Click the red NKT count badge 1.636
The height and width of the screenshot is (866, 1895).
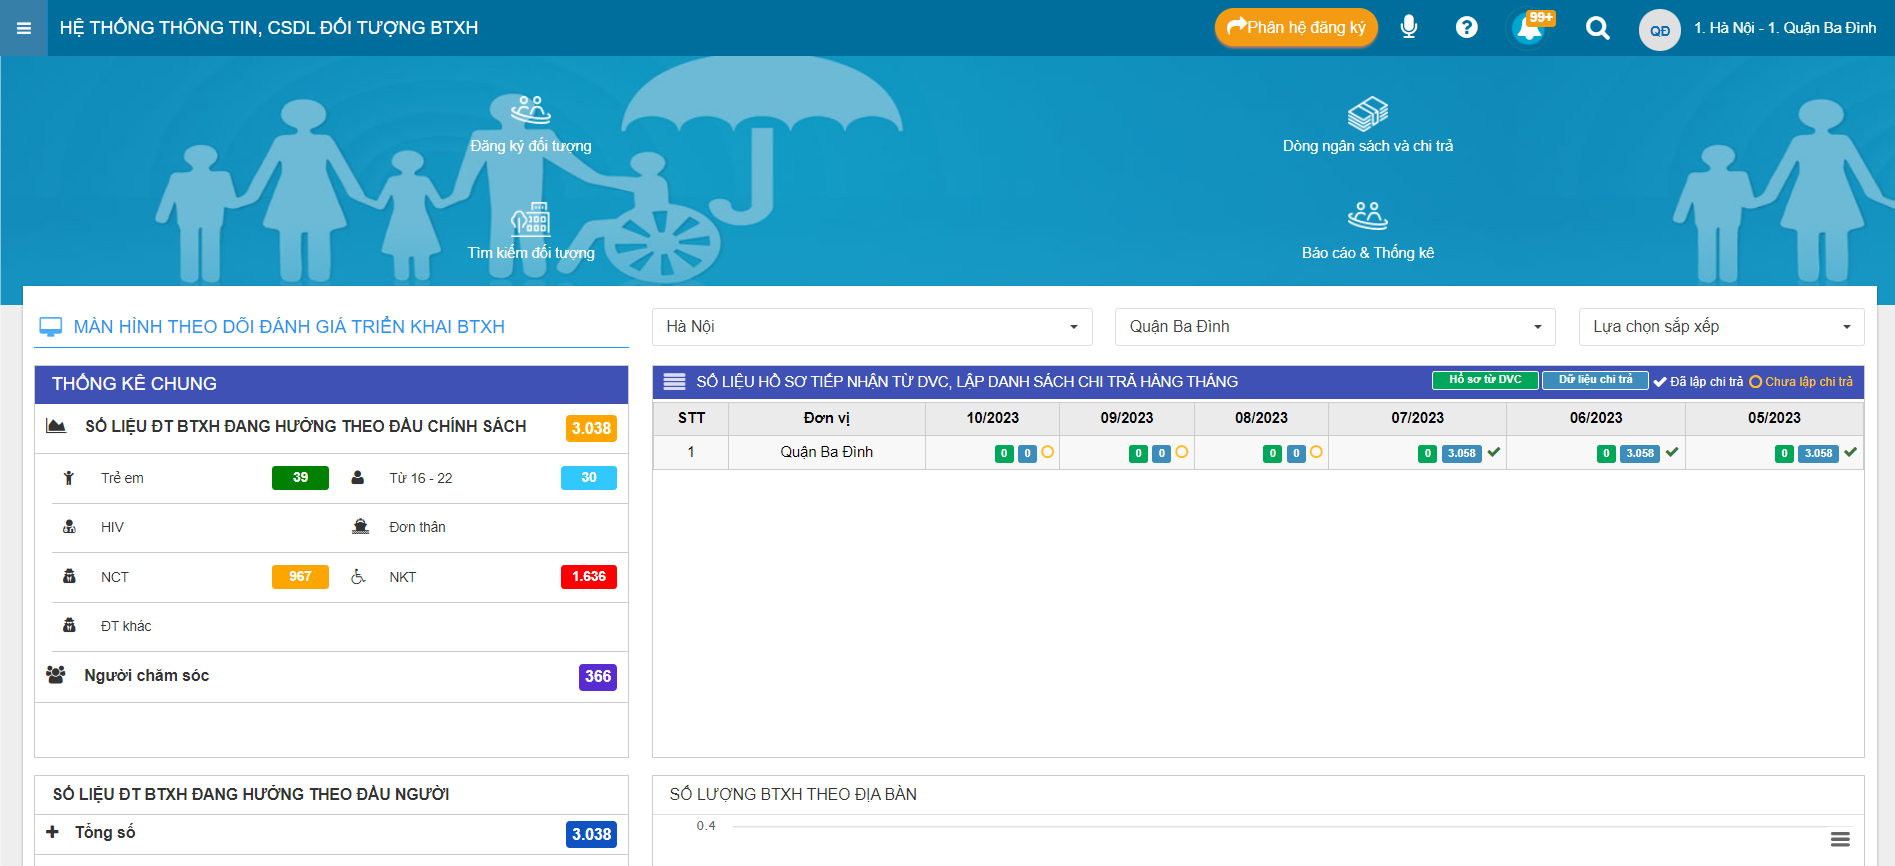588,577
